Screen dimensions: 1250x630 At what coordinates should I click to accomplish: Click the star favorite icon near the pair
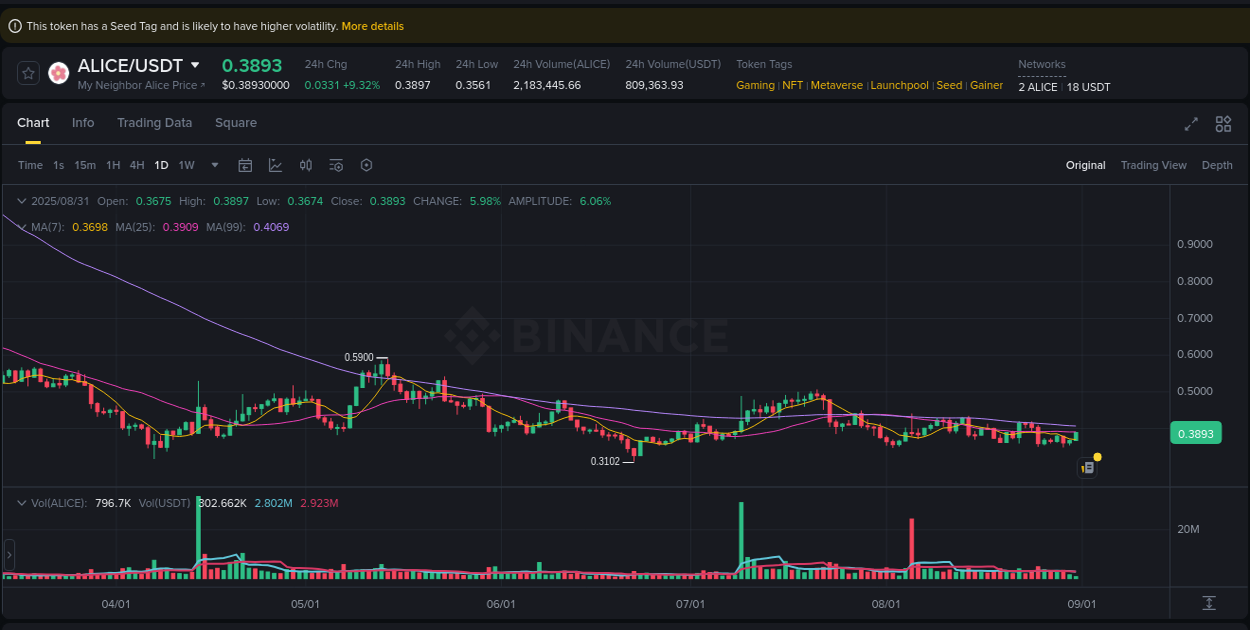click(28, 72)
